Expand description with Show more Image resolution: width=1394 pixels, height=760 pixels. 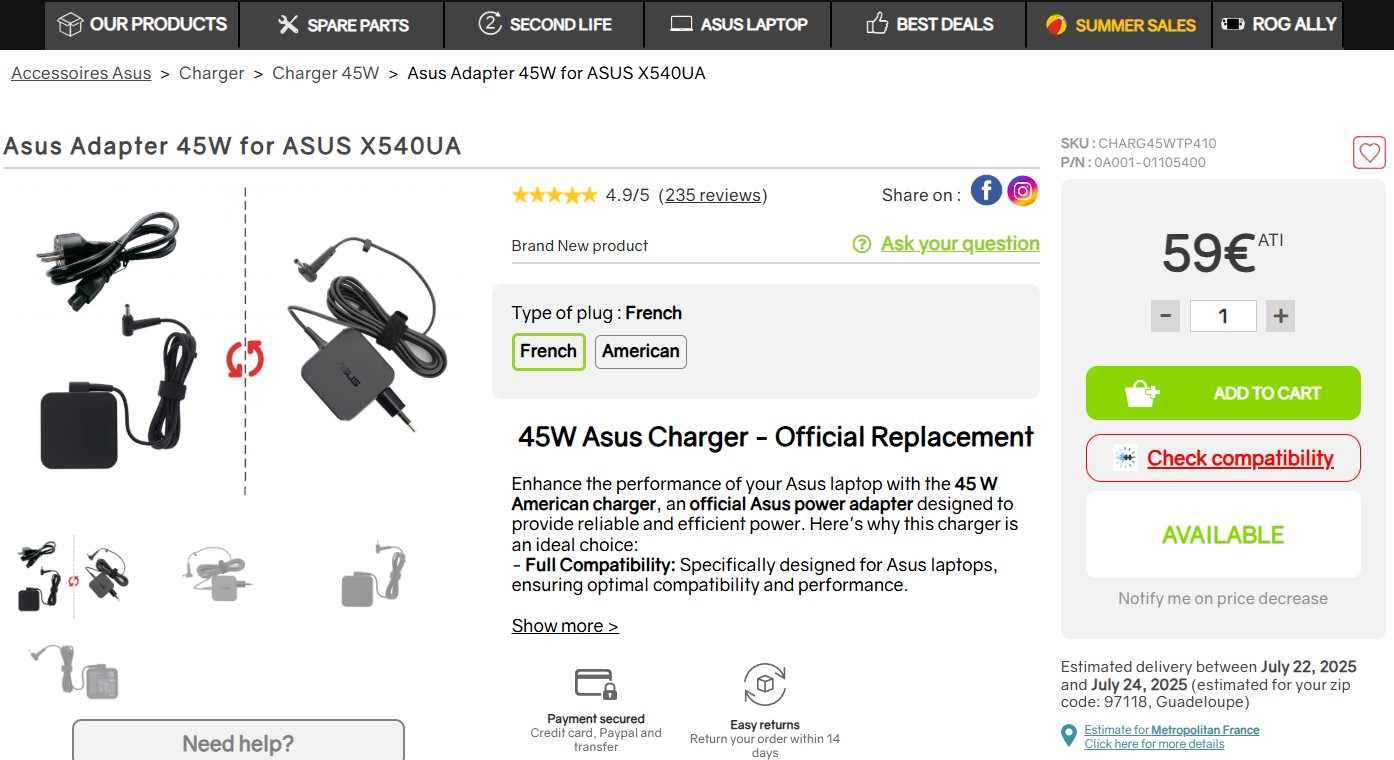[x=565, y=626]
